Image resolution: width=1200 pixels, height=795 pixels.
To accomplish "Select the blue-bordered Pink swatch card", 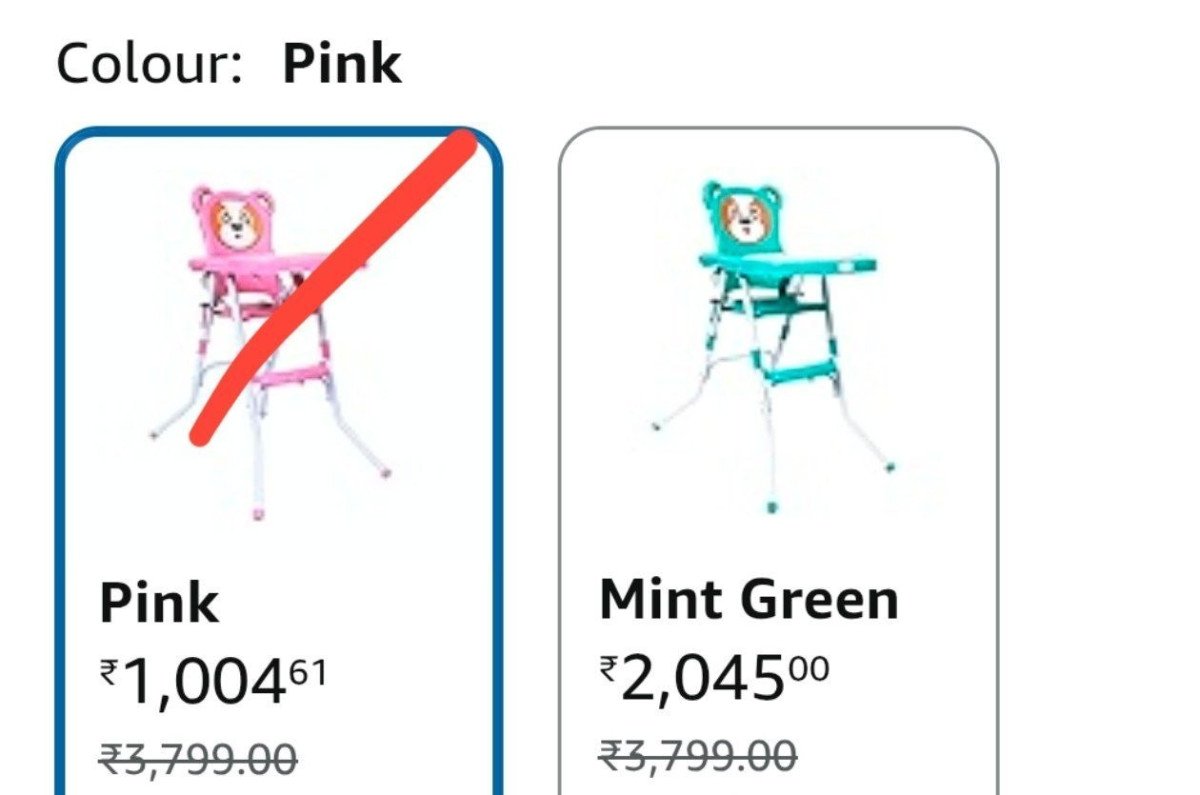I will 278,461.
